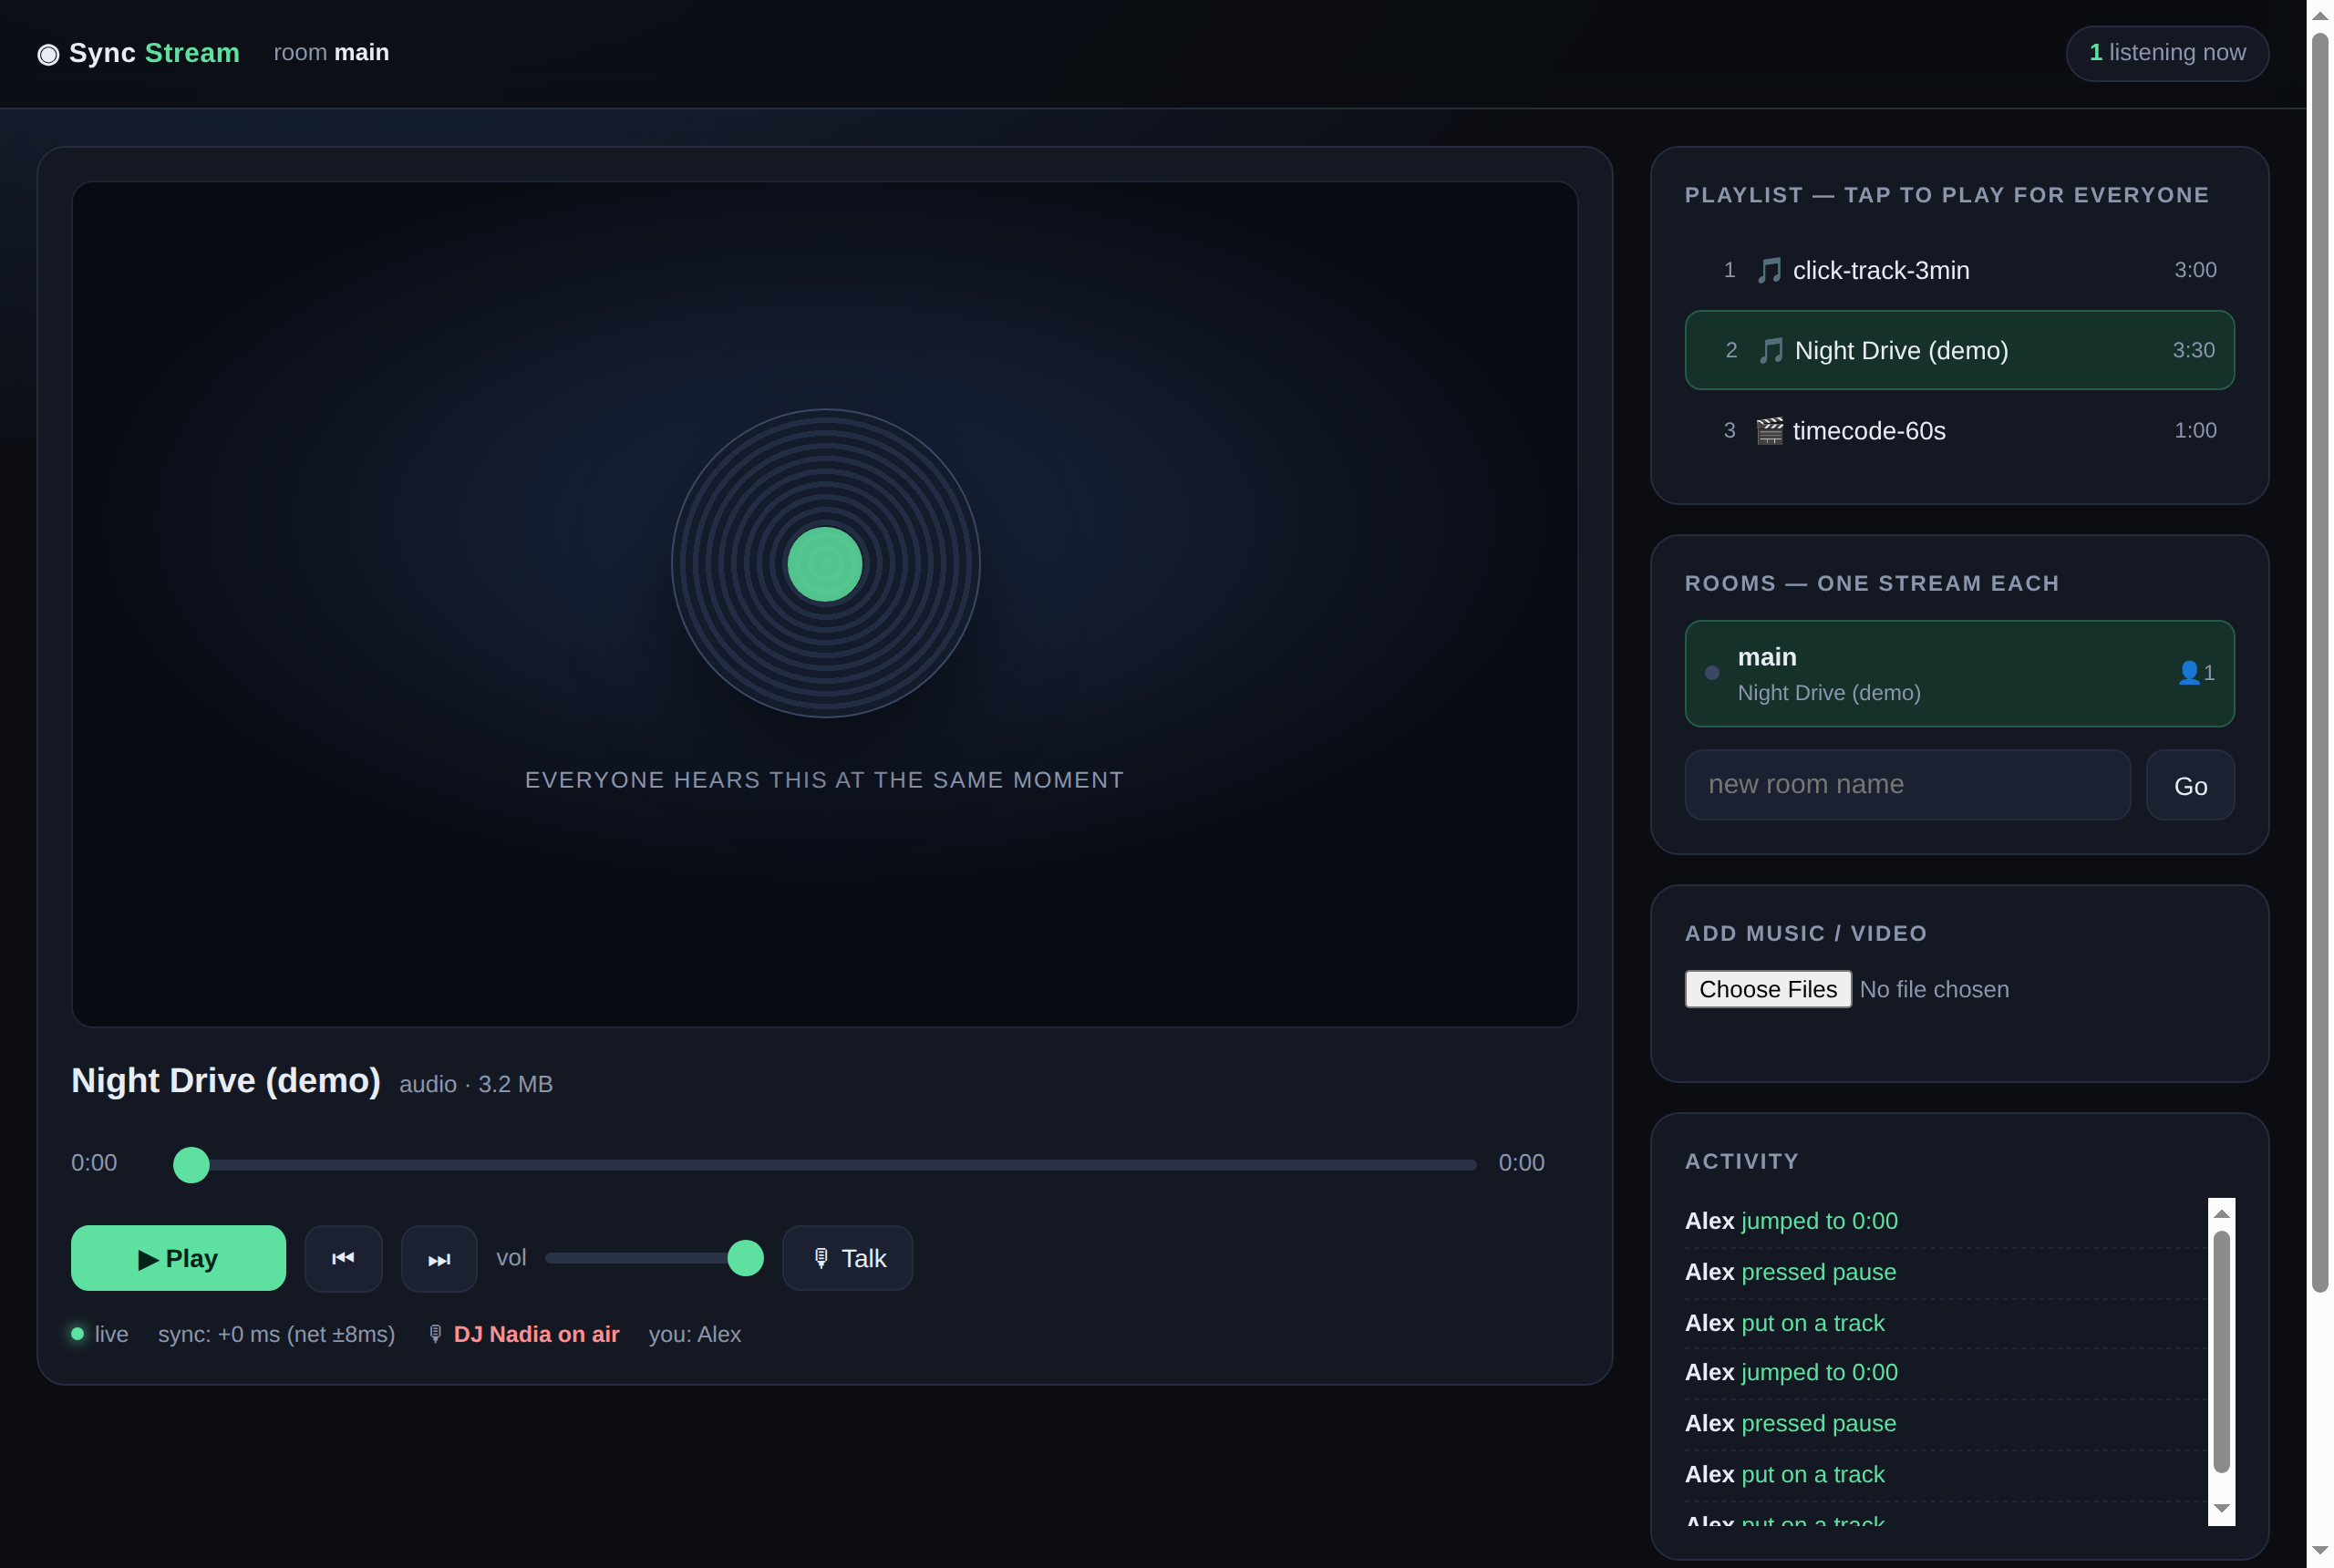Click the Go button to join room

pyautogui.click(x=2190, y=785)
